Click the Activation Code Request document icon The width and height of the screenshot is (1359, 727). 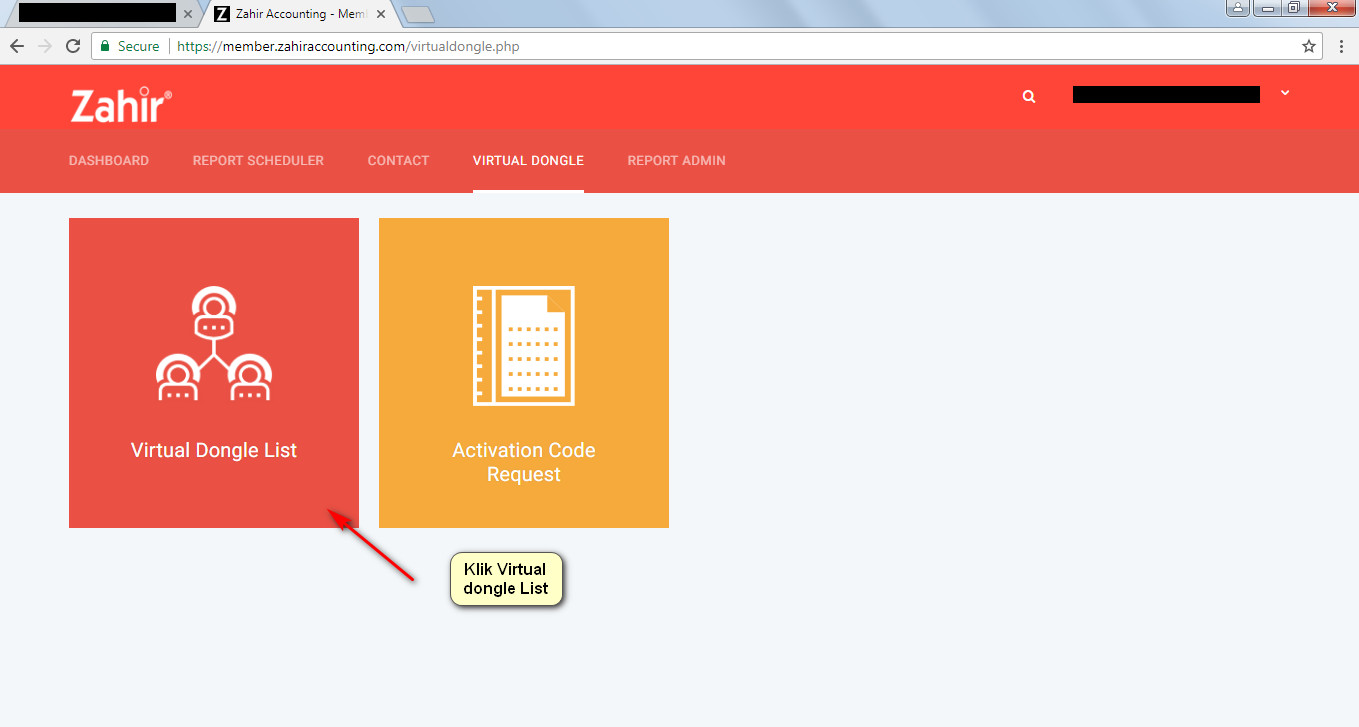523,345
